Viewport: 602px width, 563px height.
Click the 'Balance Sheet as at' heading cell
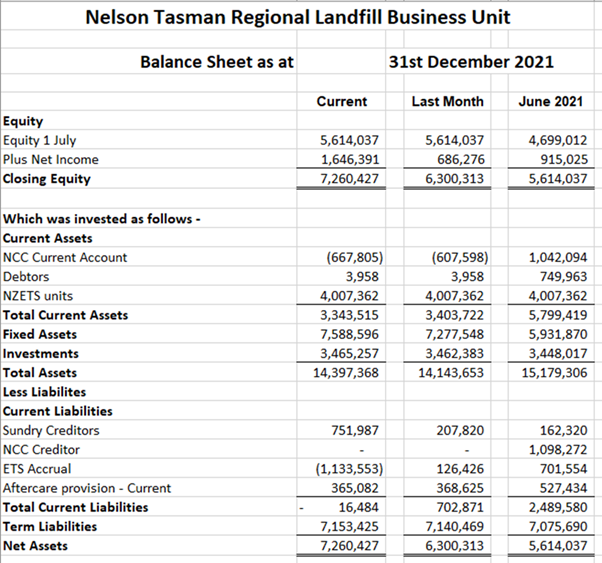pos(217,62)
